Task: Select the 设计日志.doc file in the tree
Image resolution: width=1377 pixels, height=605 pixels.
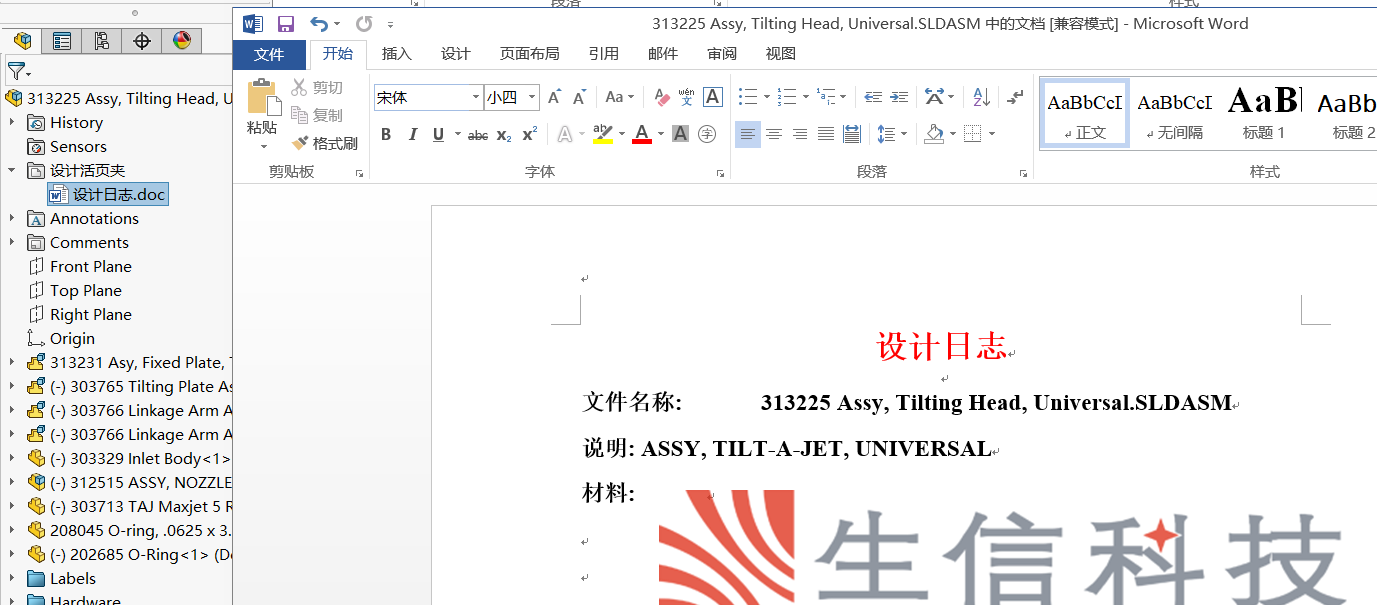Action: coord(108,194)
